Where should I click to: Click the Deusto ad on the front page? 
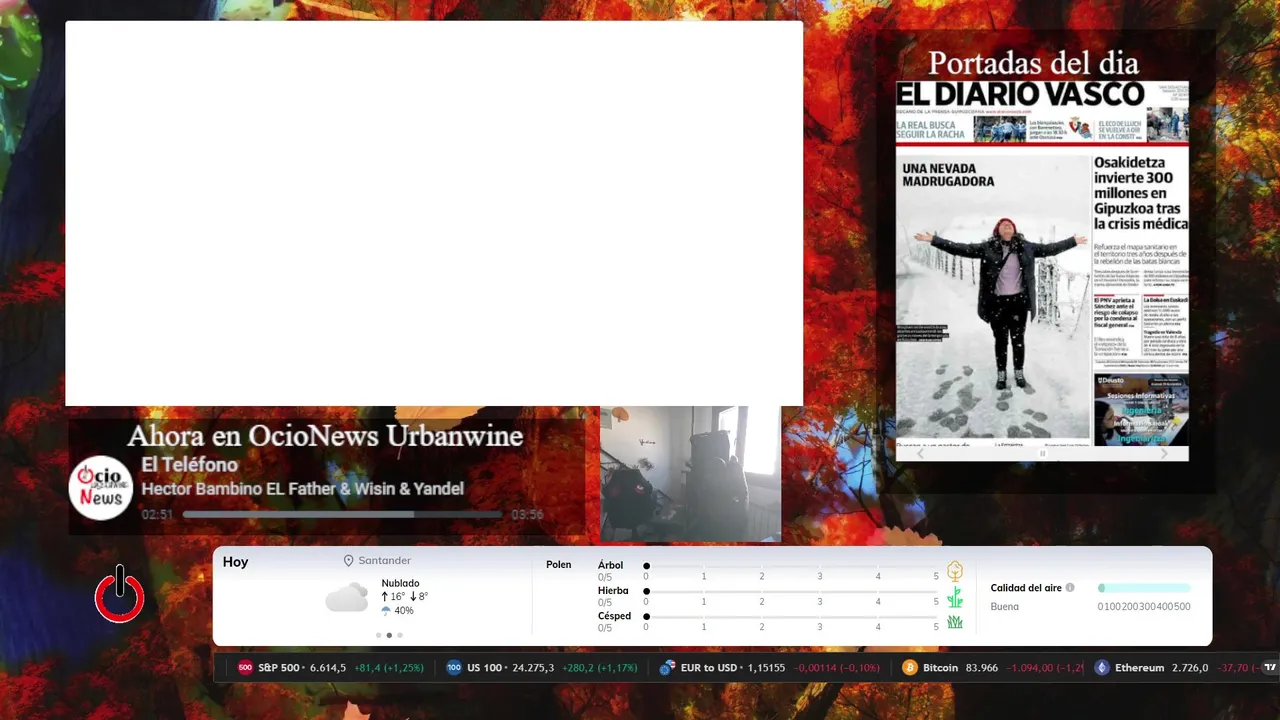point(1141,410)
